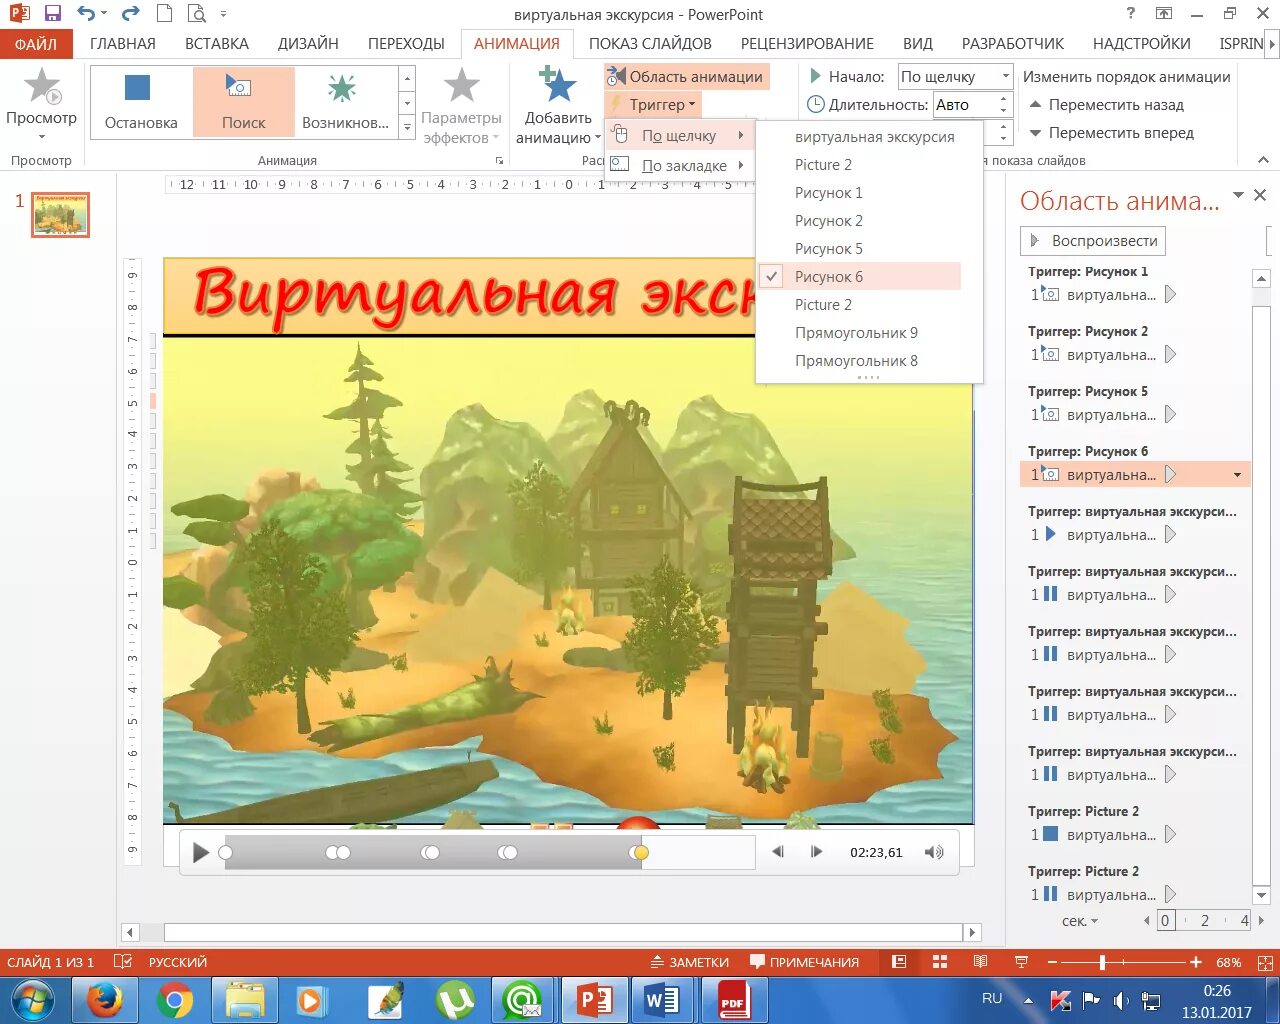Step the video backward

coord(778,852)
